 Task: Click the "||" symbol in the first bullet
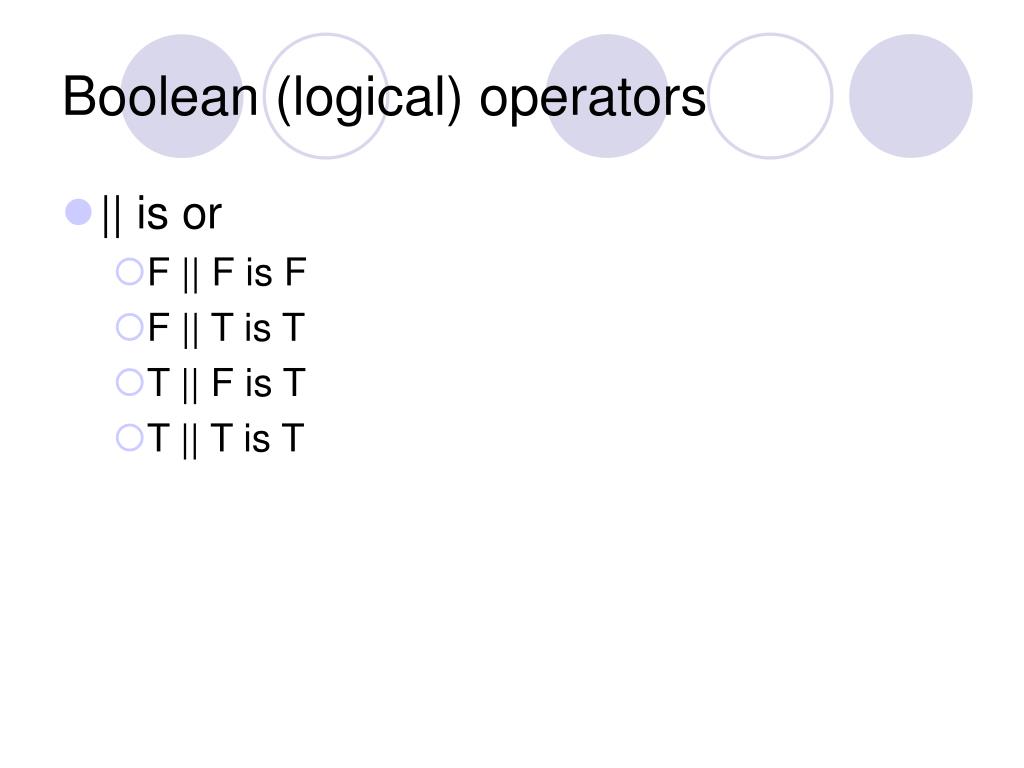click(111, 216)
